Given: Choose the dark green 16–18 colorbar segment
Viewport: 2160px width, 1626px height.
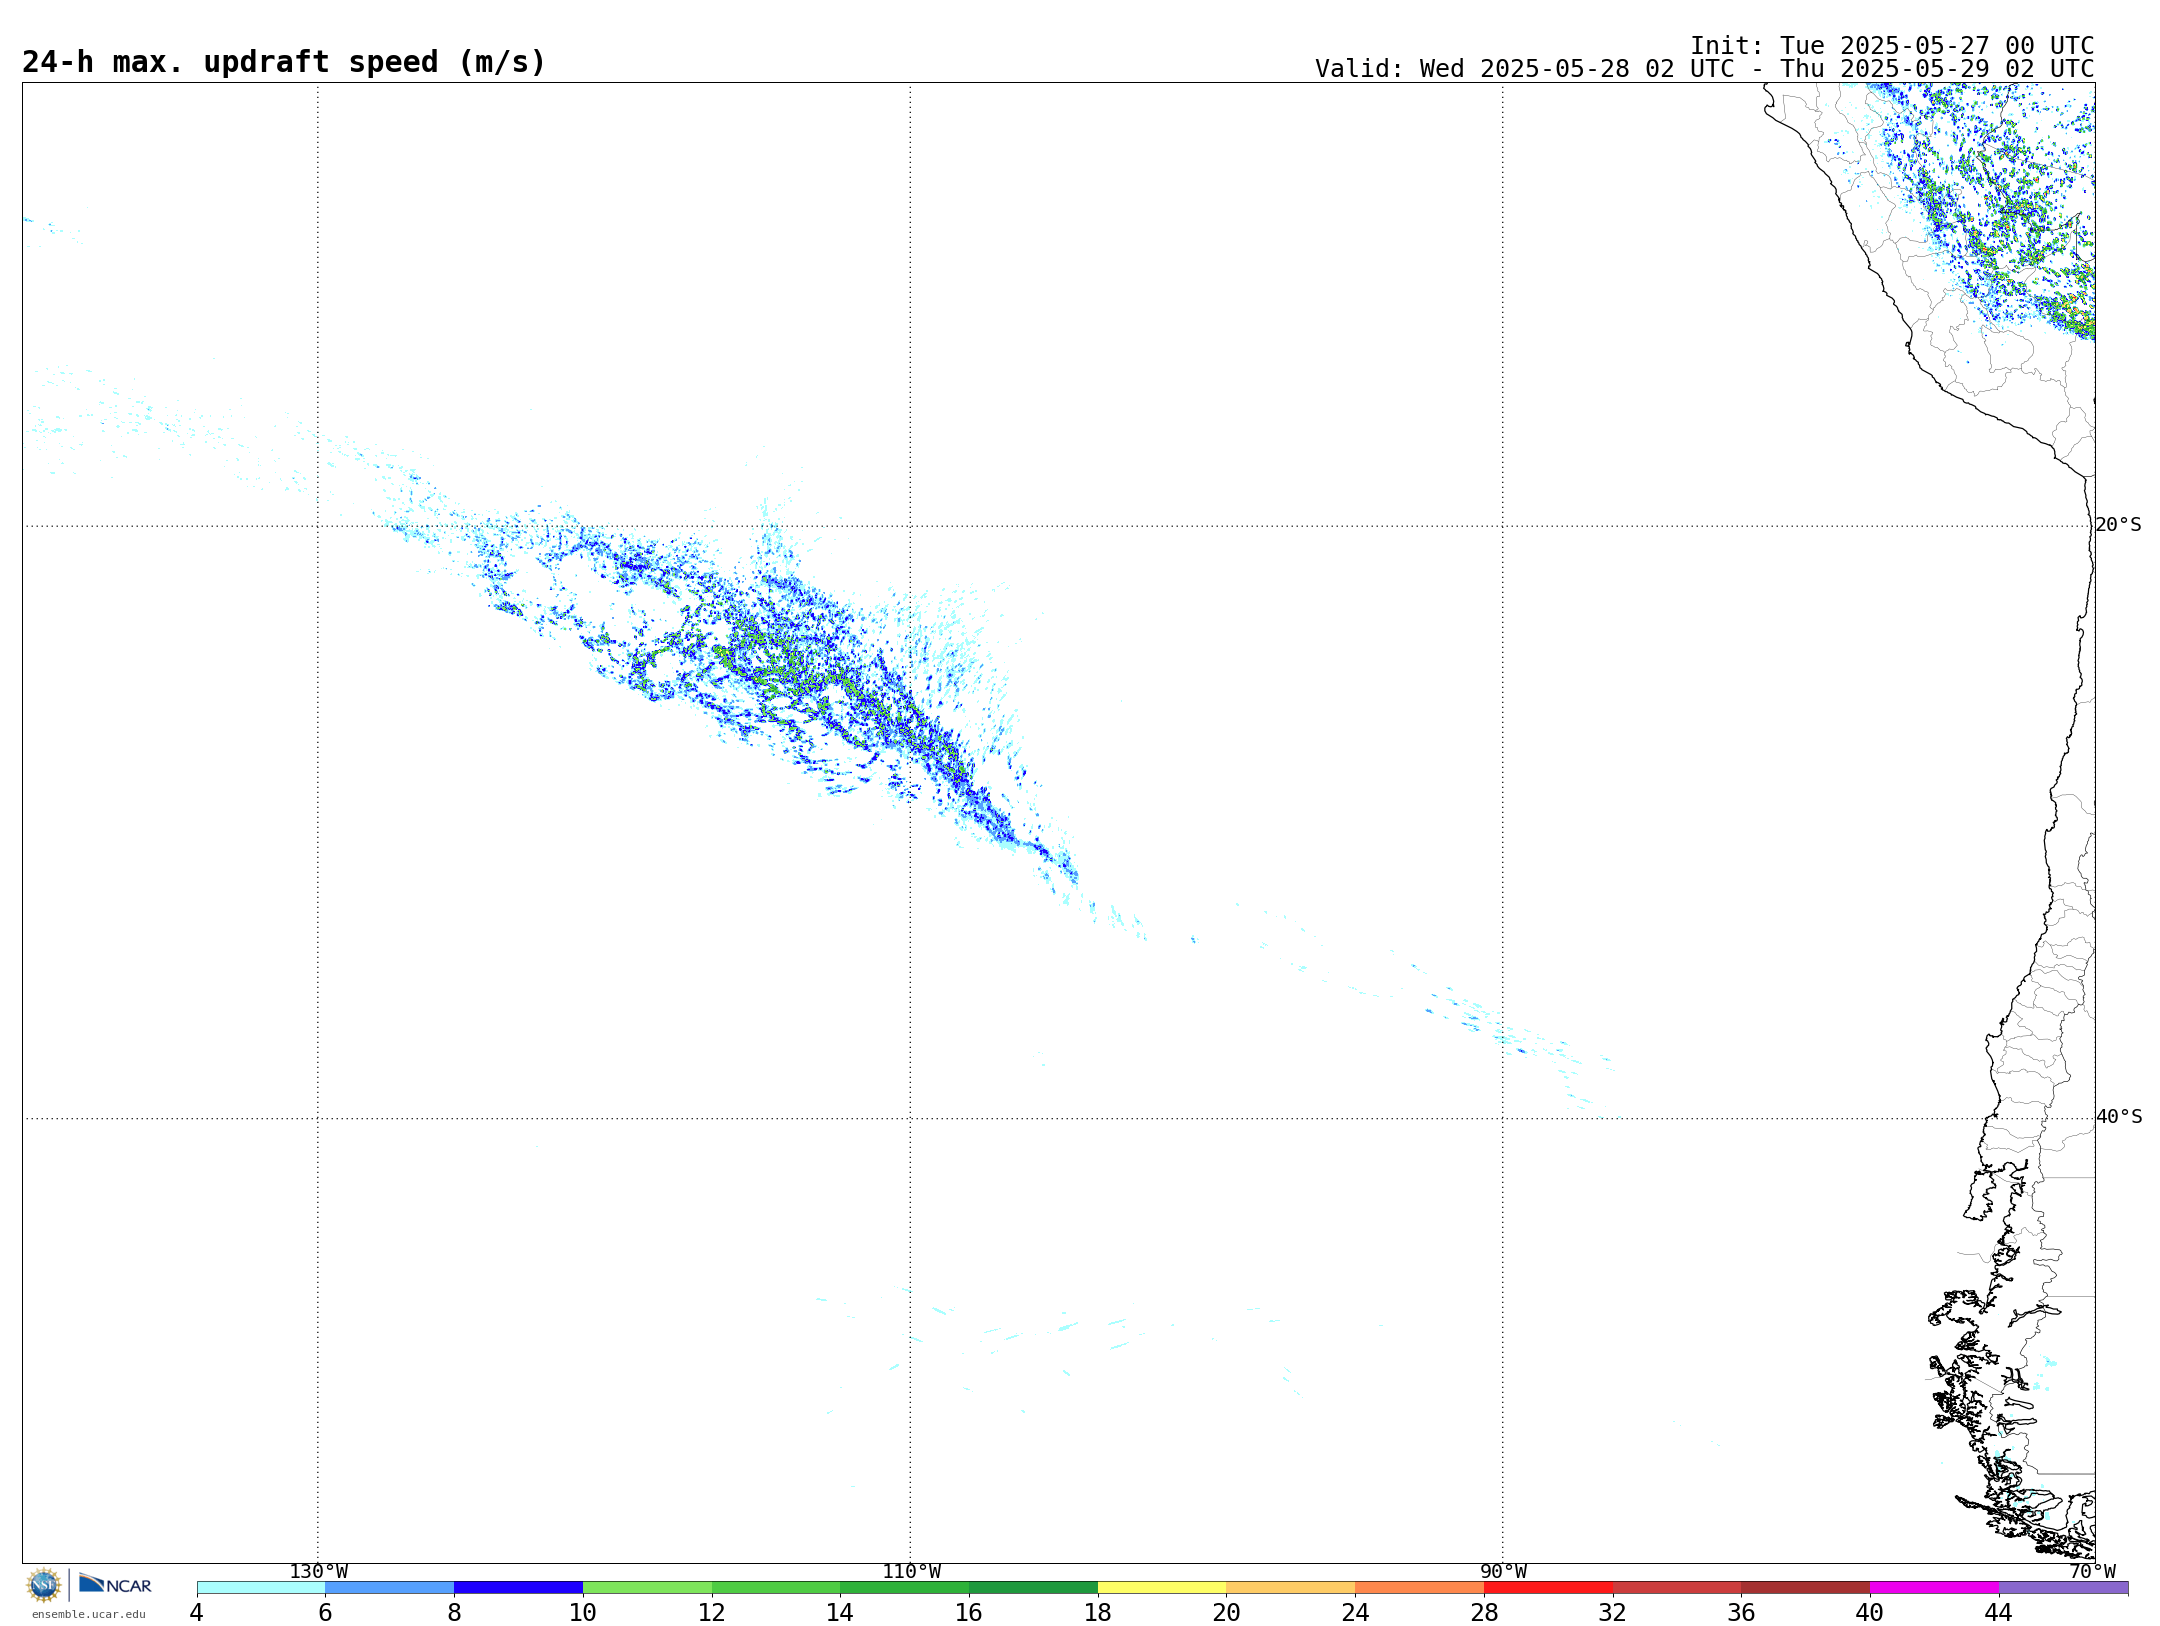Looking at the screenshot, I should [1033, 1588].
